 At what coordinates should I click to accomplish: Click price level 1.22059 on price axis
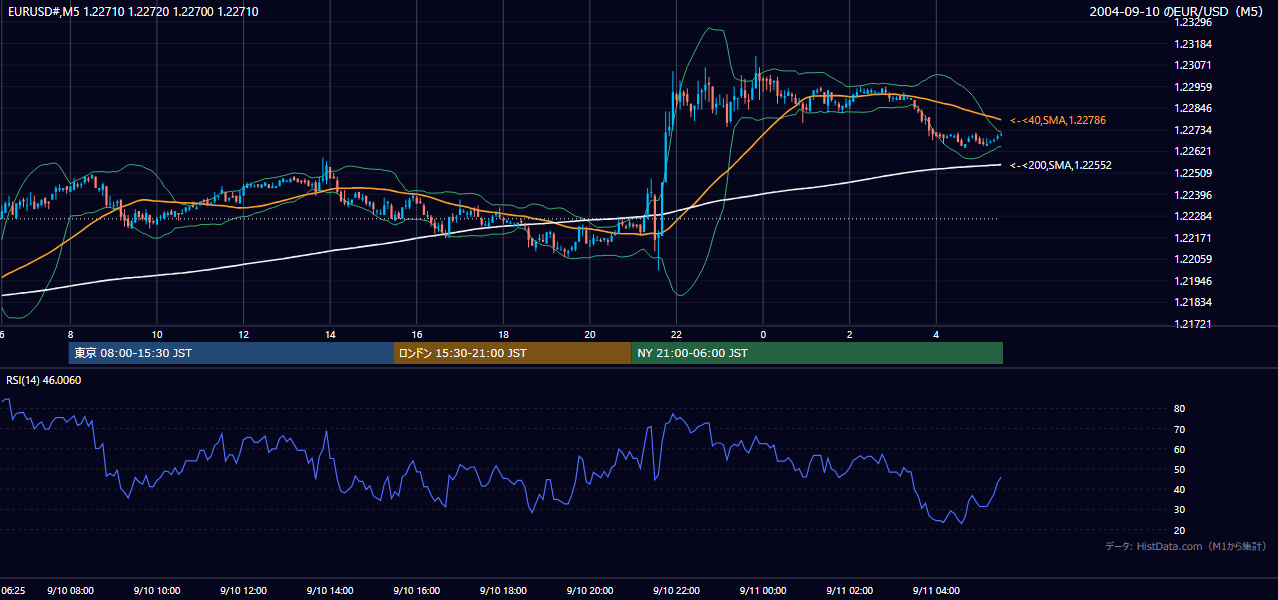click(1192, 259)
